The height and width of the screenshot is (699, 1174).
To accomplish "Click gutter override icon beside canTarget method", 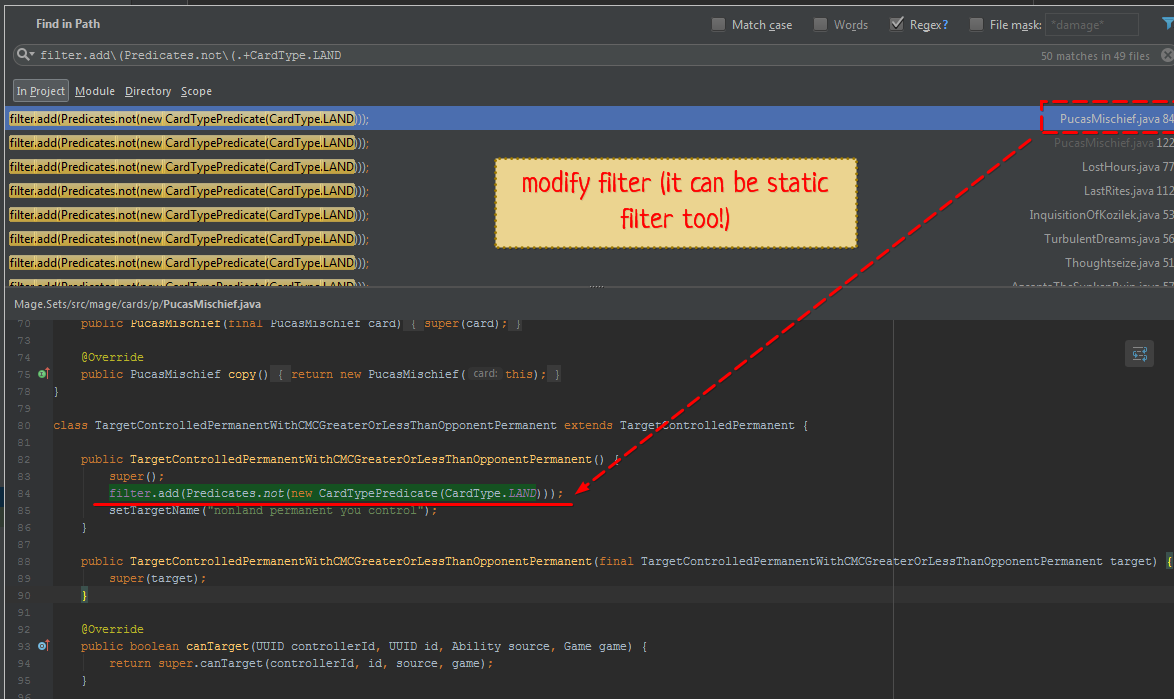I will point(42,646).
